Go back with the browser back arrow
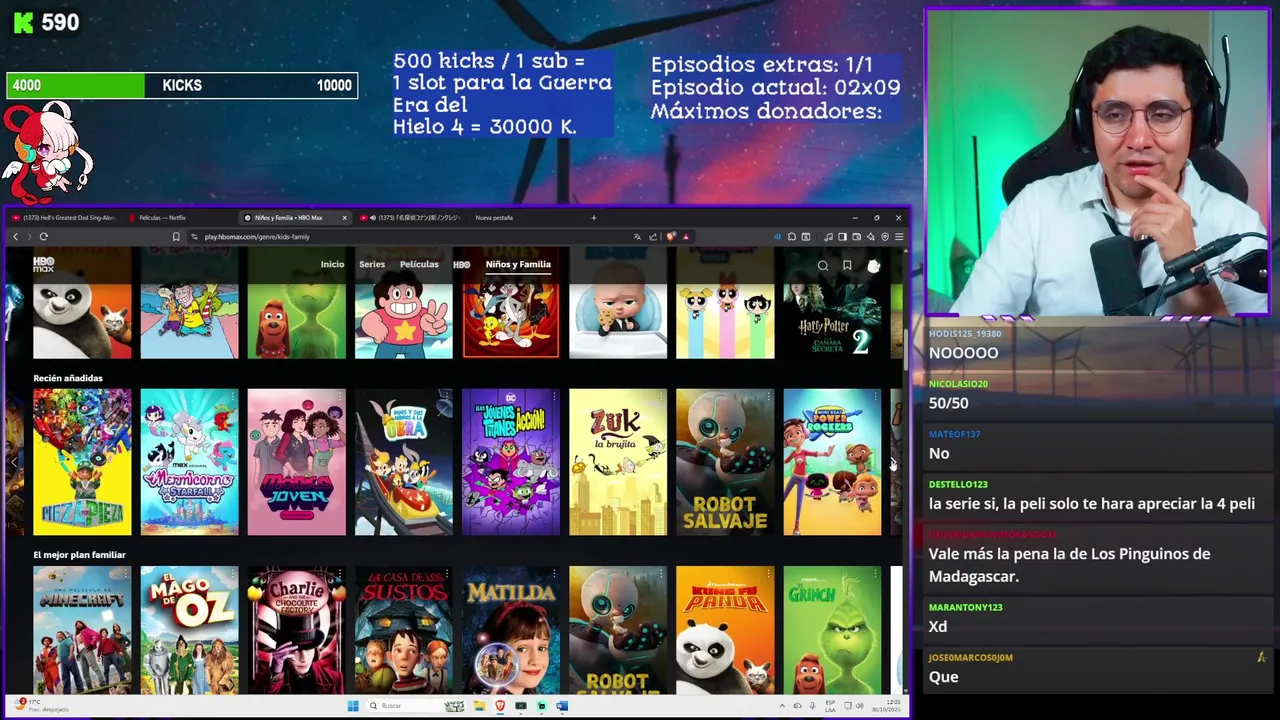Screen dimensions: 1280x720 [15, 237]
